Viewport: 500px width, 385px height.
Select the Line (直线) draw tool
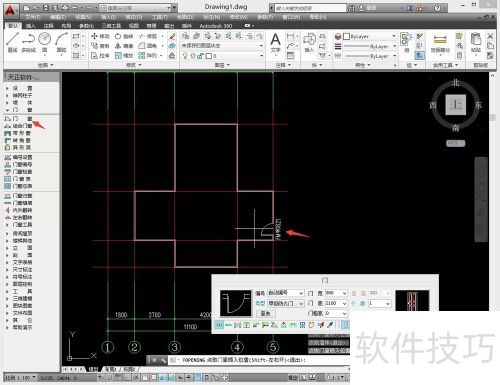(12, 42)
